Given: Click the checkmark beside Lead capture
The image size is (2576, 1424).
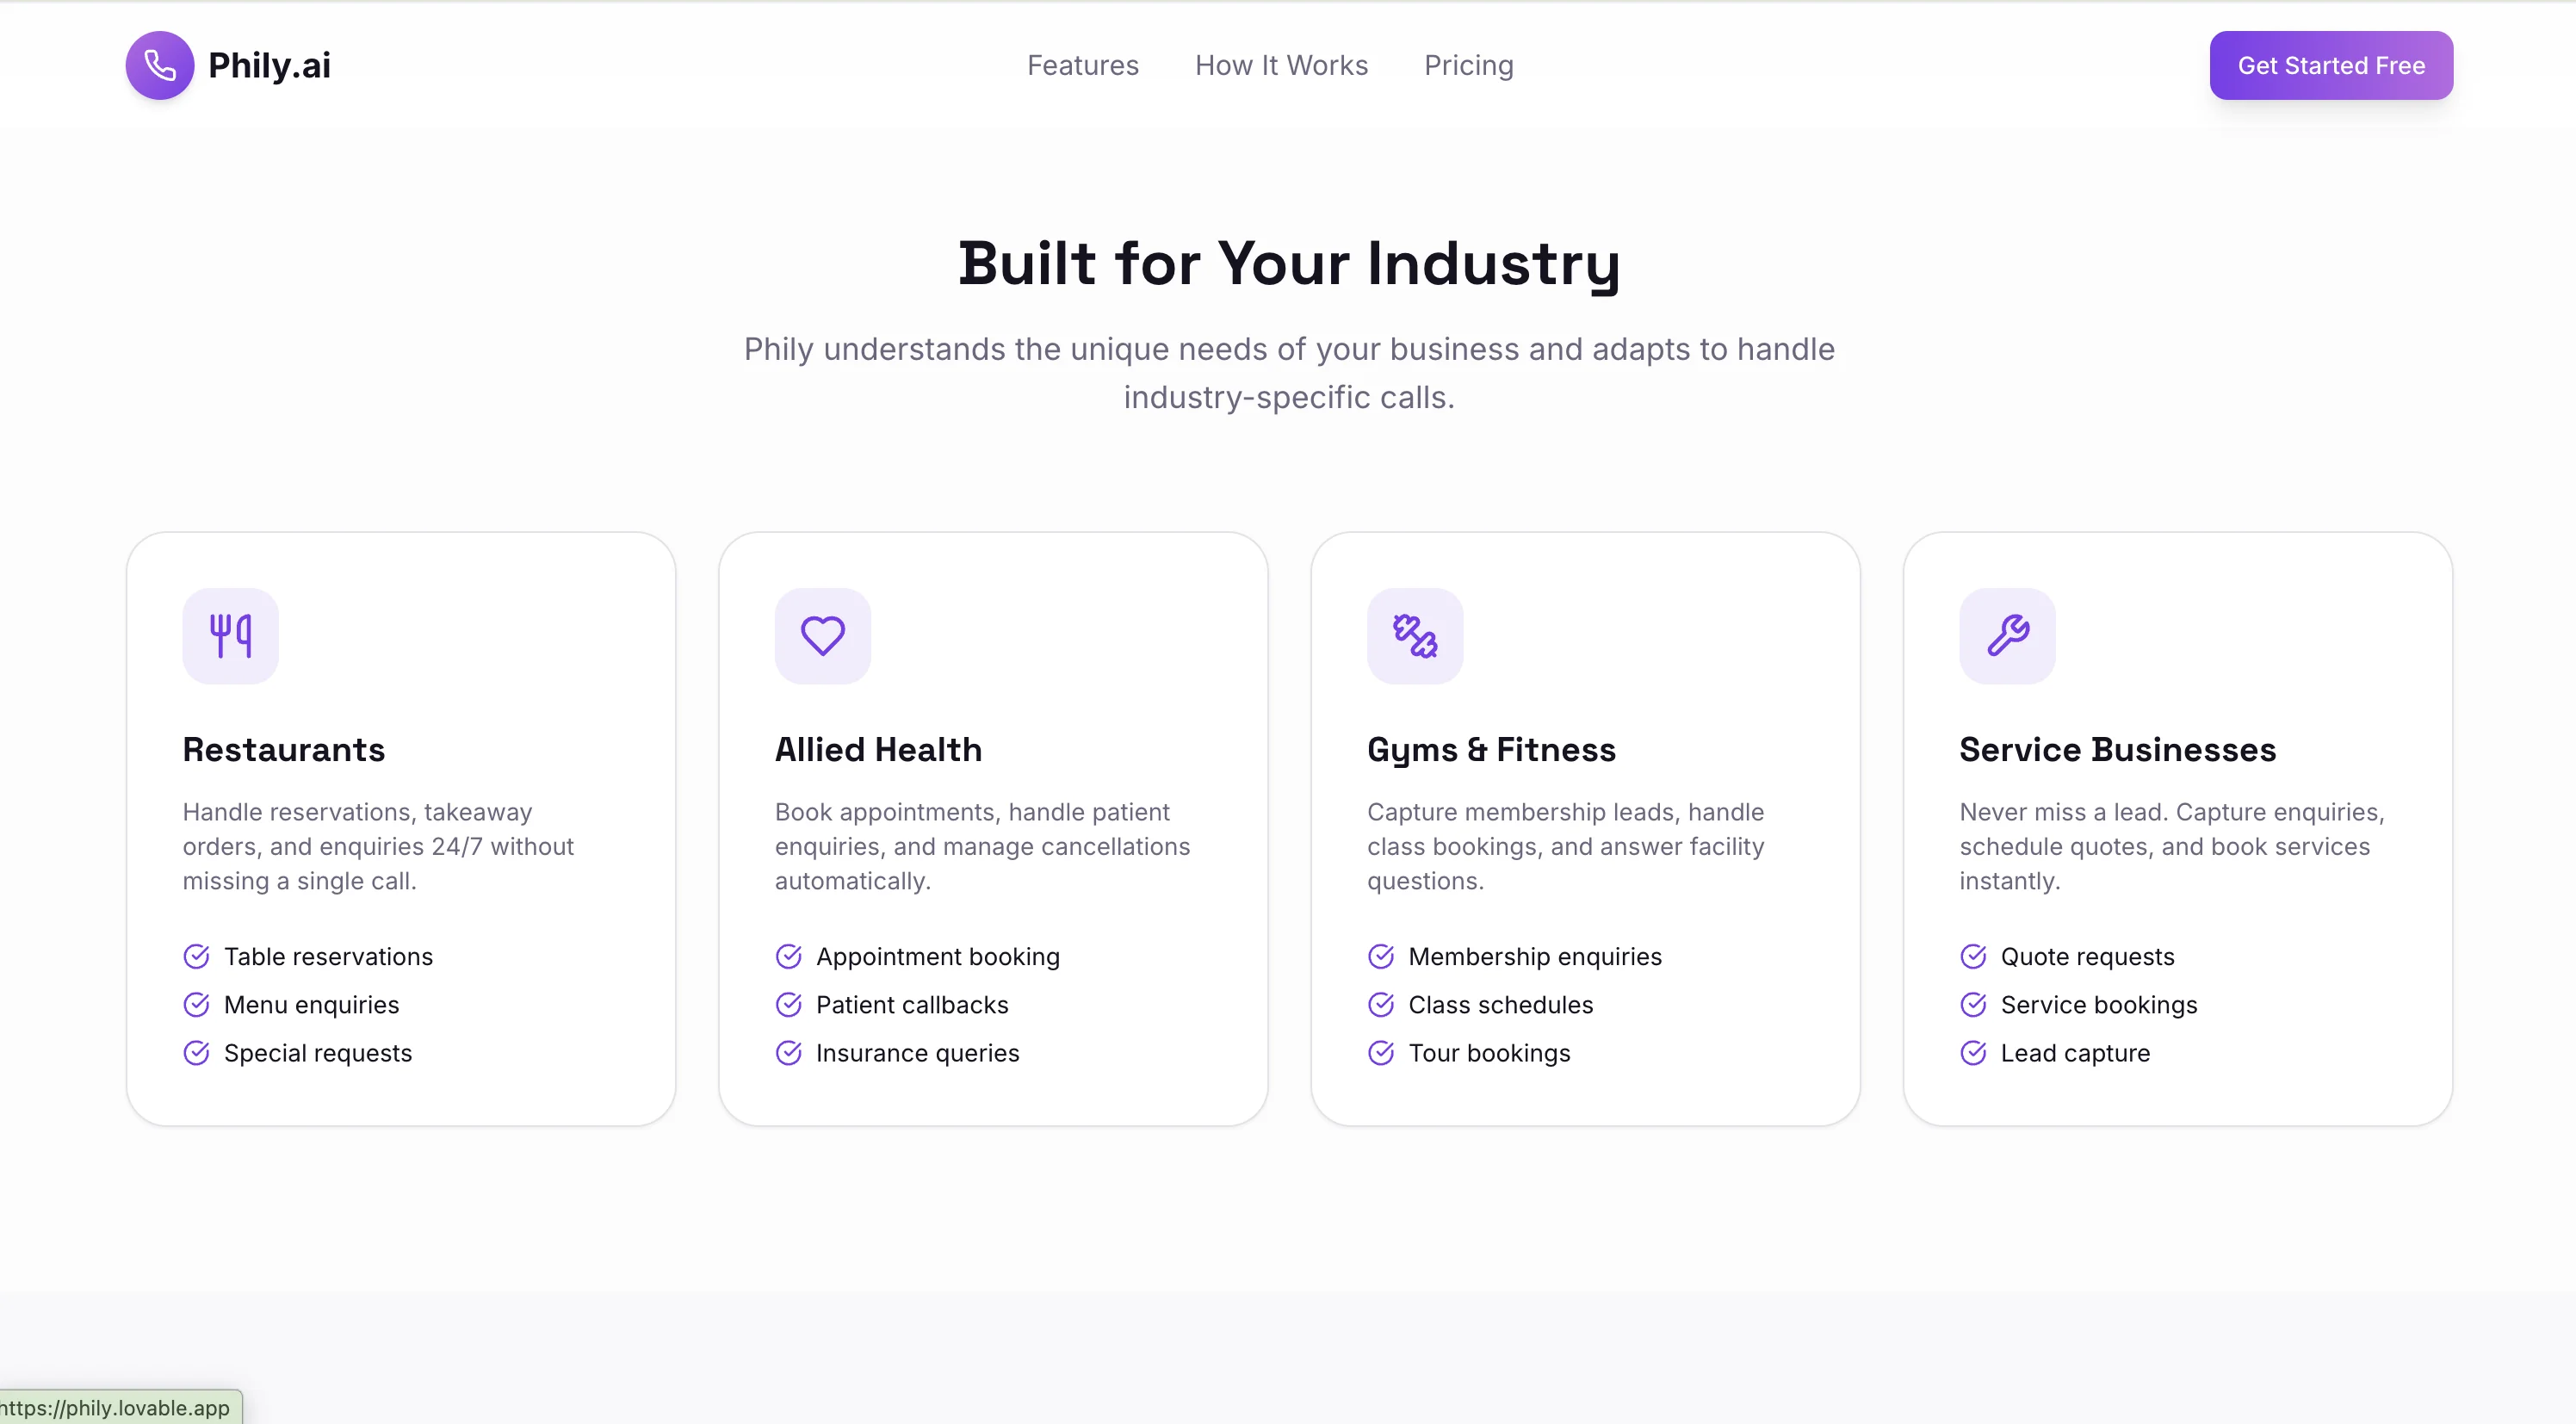Looking at the screenshot, I should [1972, 1053].
